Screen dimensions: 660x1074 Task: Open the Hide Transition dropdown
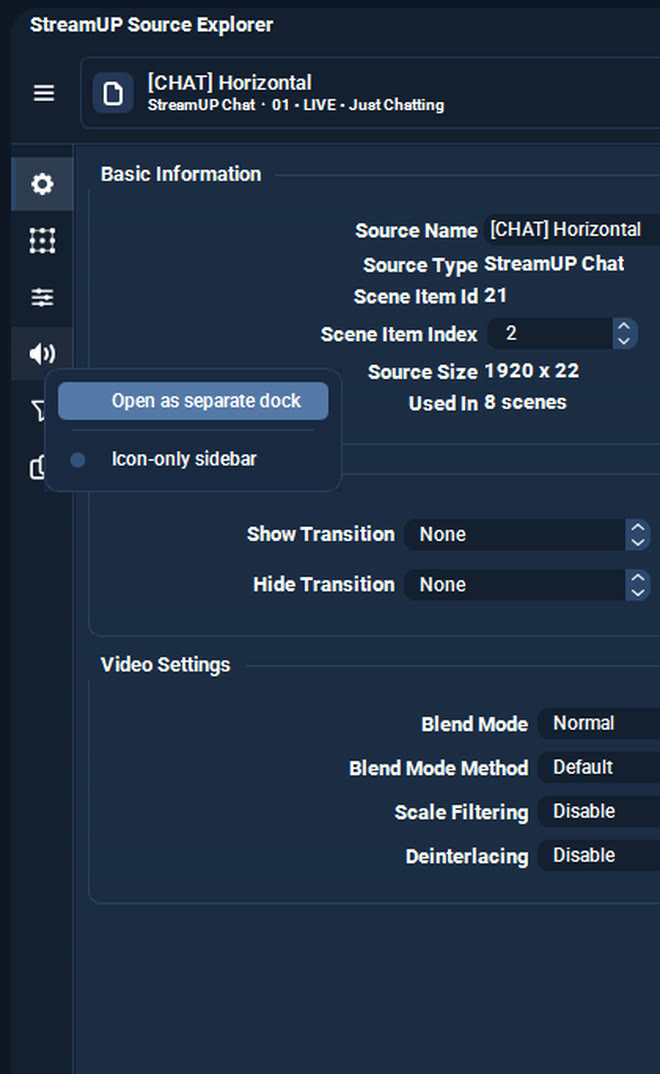point(526,585)
